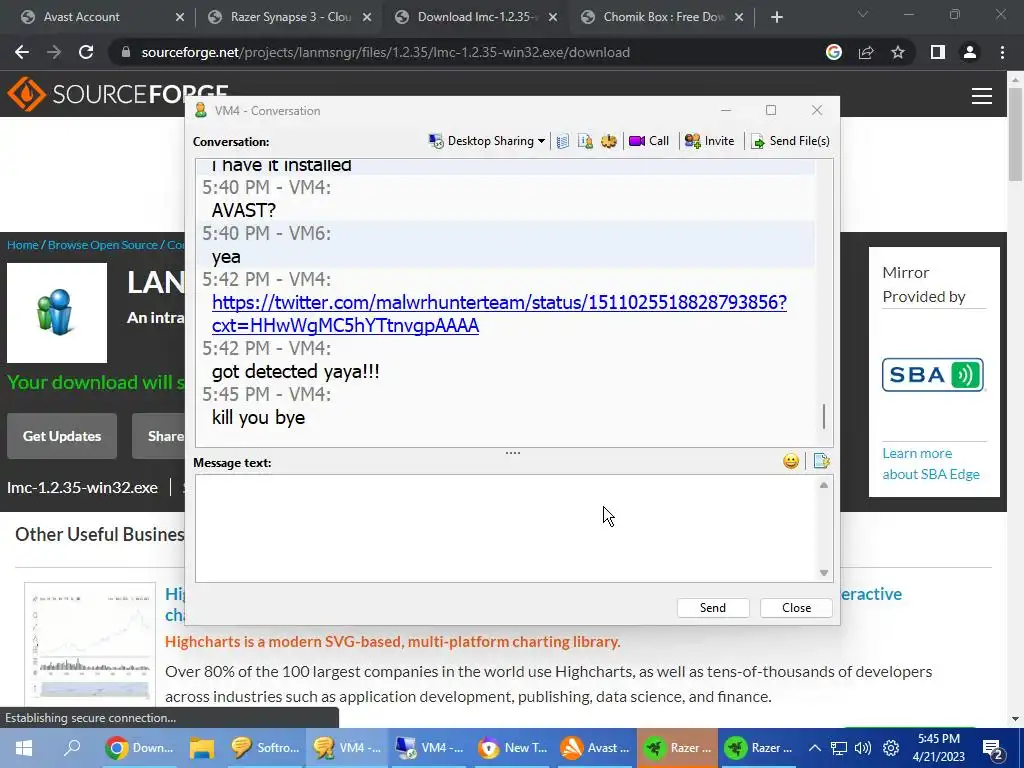Click the volume speaker tray icon

pos(863,748)
